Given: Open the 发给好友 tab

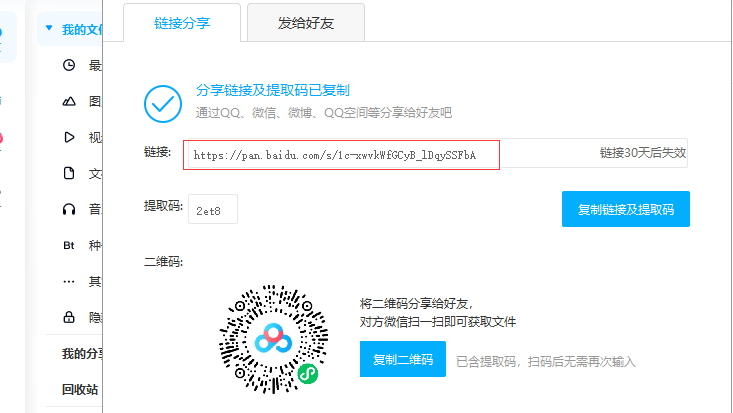Looking at the screenshot, I should click(x=306, y=23).
